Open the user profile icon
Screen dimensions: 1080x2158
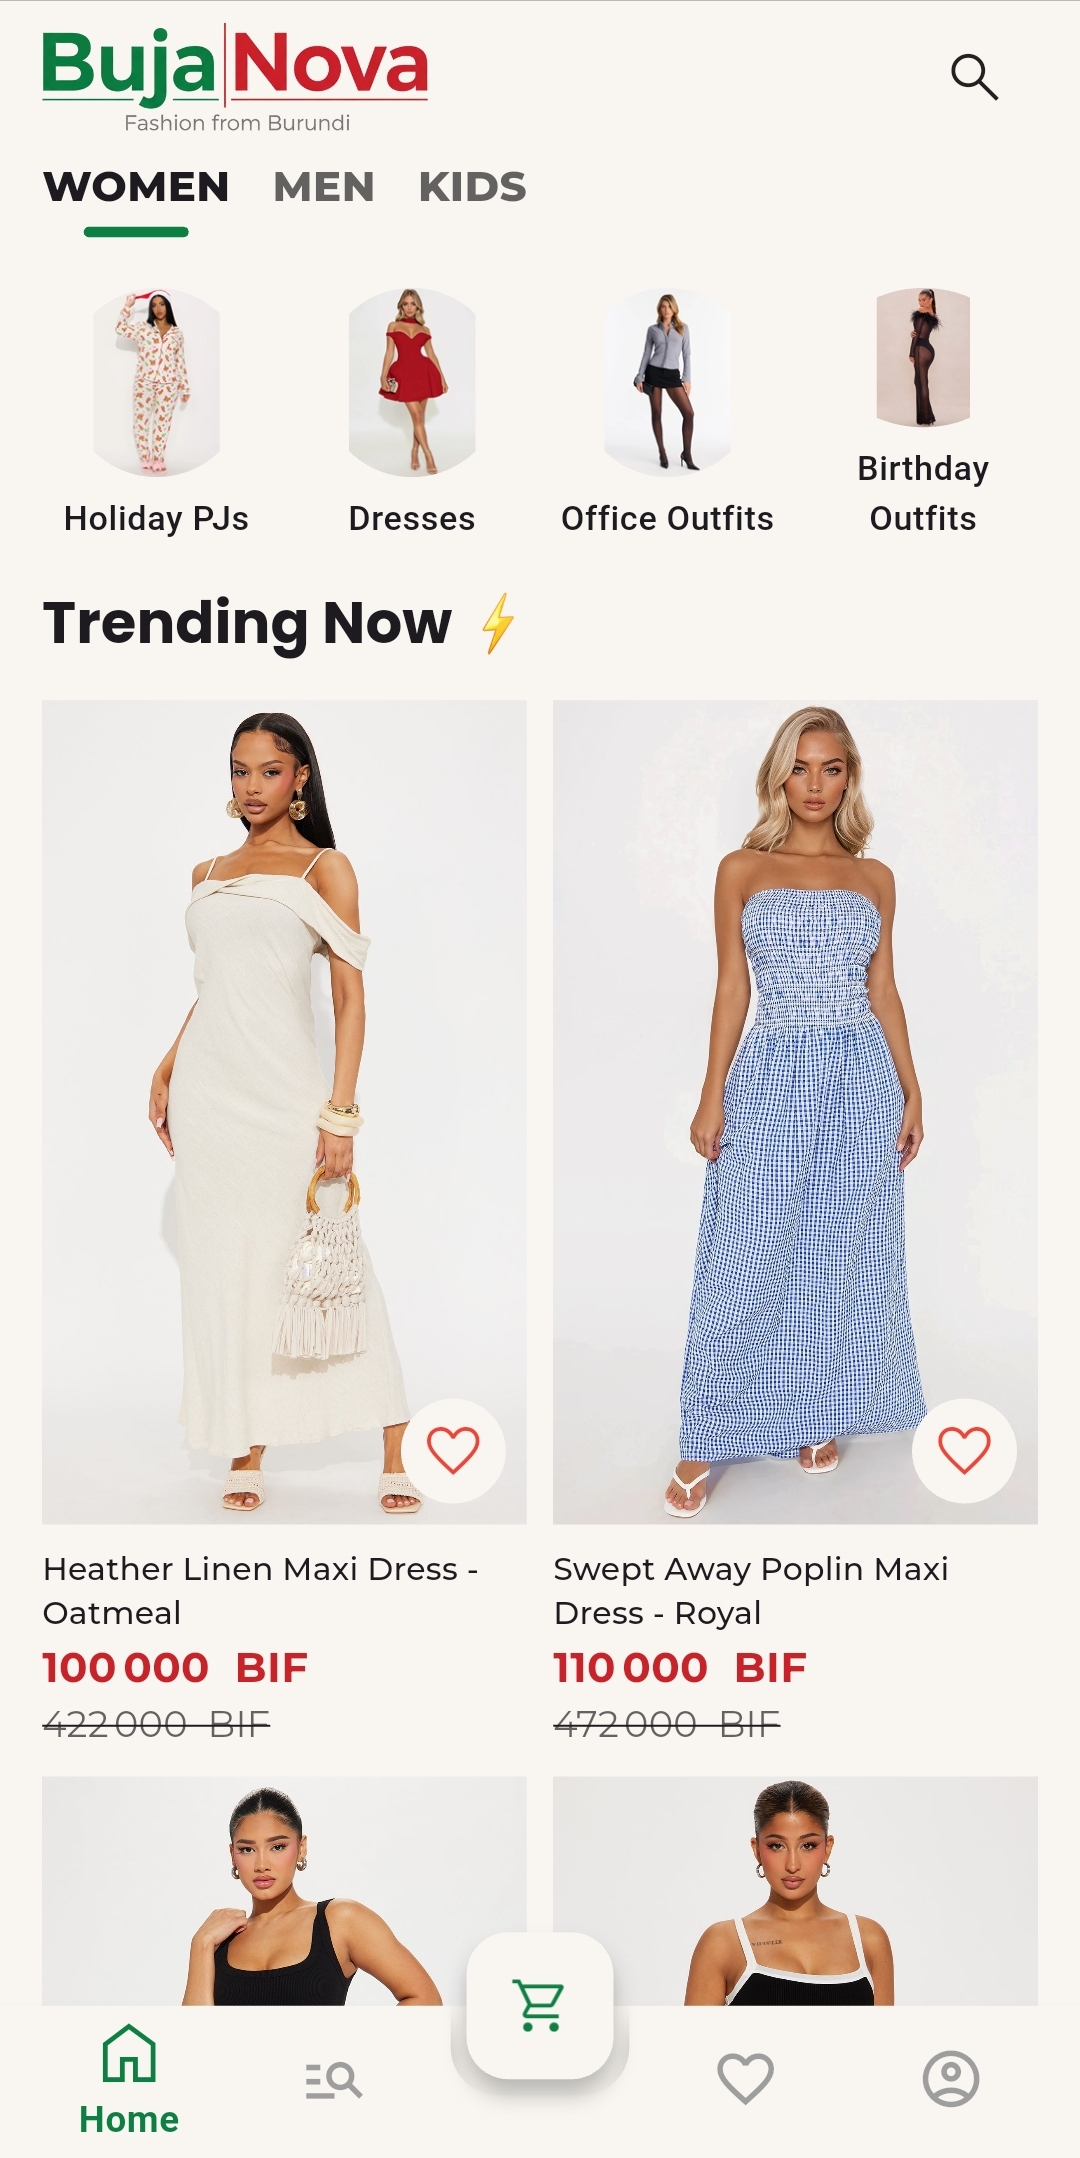(950, 2078)
